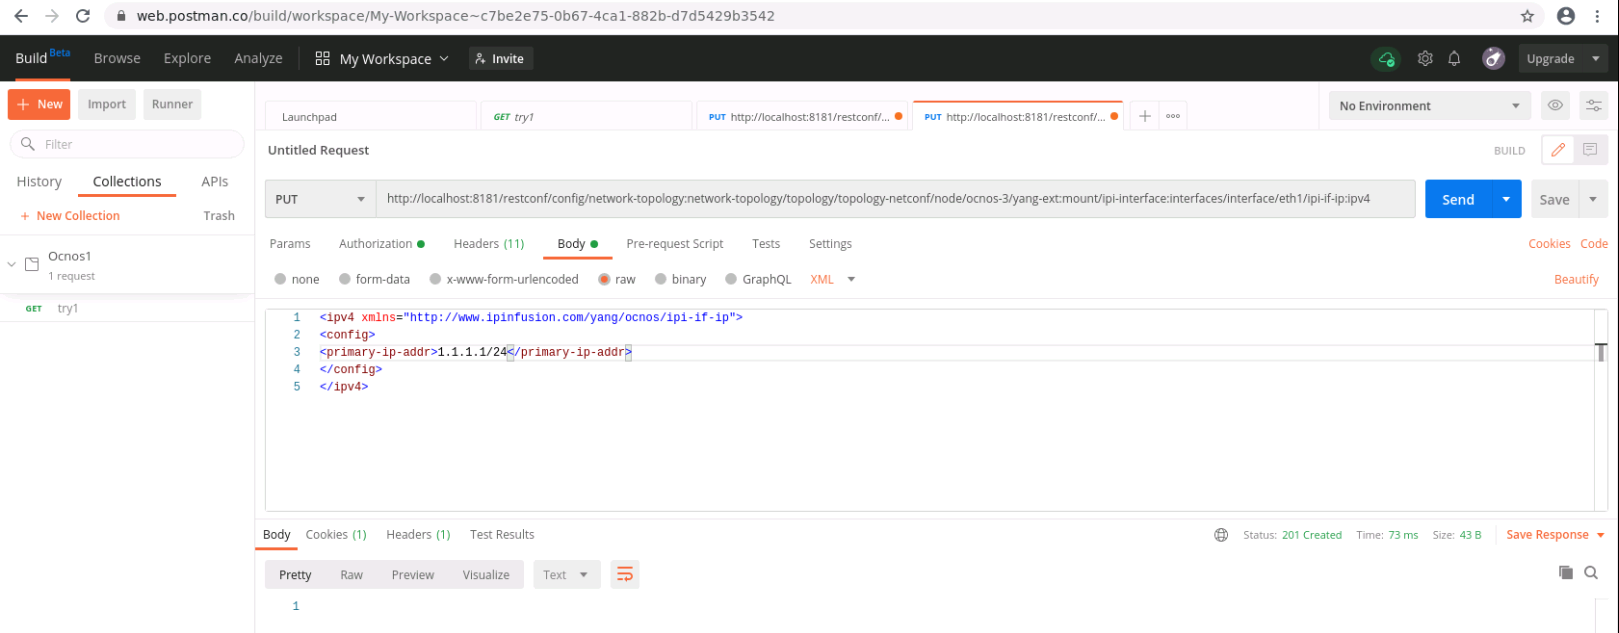Open the PUT method dropdown
Viewport: 1619px width, 633px height.
point(320,199)
